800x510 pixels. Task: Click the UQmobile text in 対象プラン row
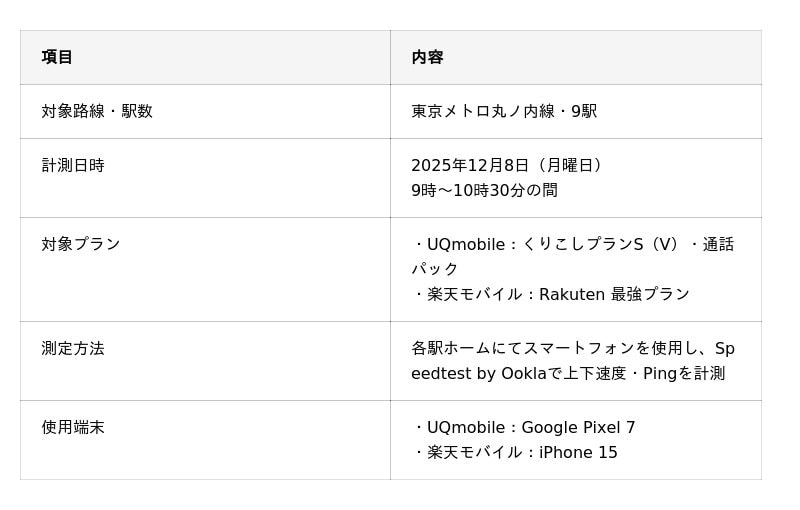(x=464, y=244)
